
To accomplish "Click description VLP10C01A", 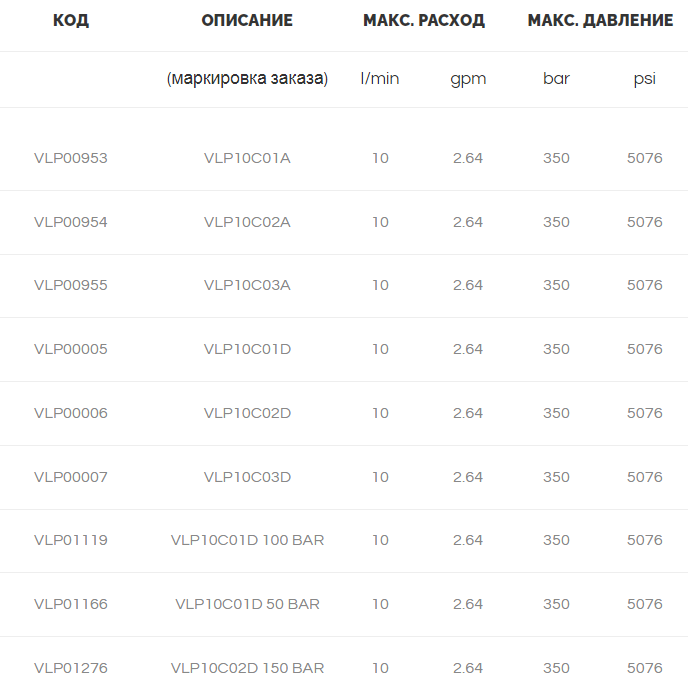I will click(247, 158).
